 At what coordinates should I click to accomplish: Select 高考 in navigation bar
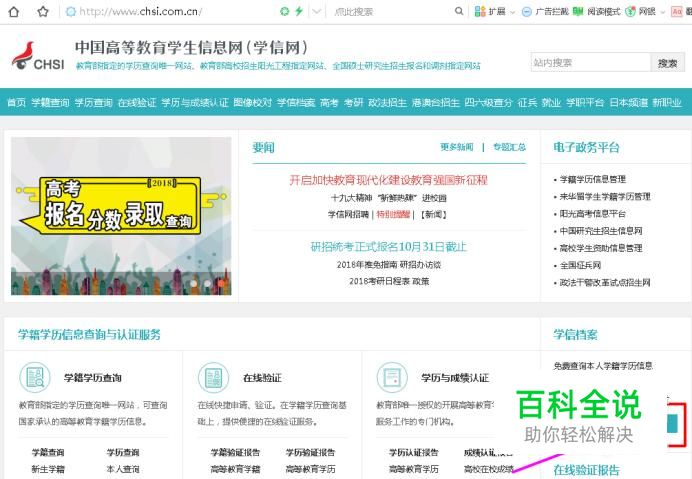pos(329,102)
